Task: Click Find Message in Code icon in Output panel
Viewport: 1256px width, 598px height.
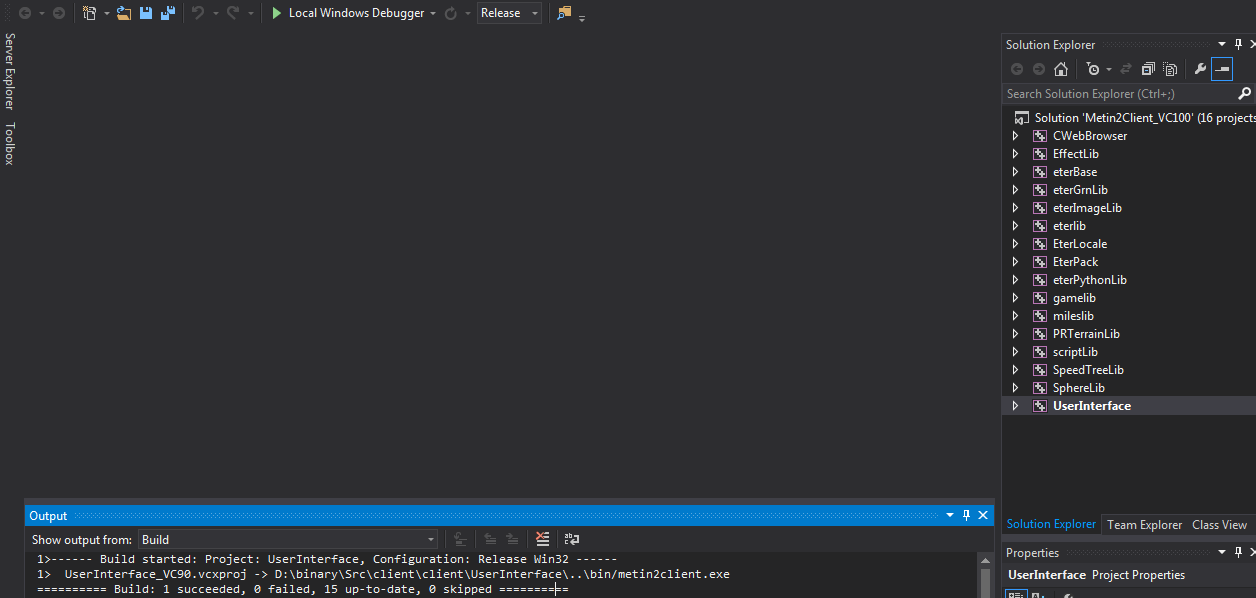Action: point(460,540)
